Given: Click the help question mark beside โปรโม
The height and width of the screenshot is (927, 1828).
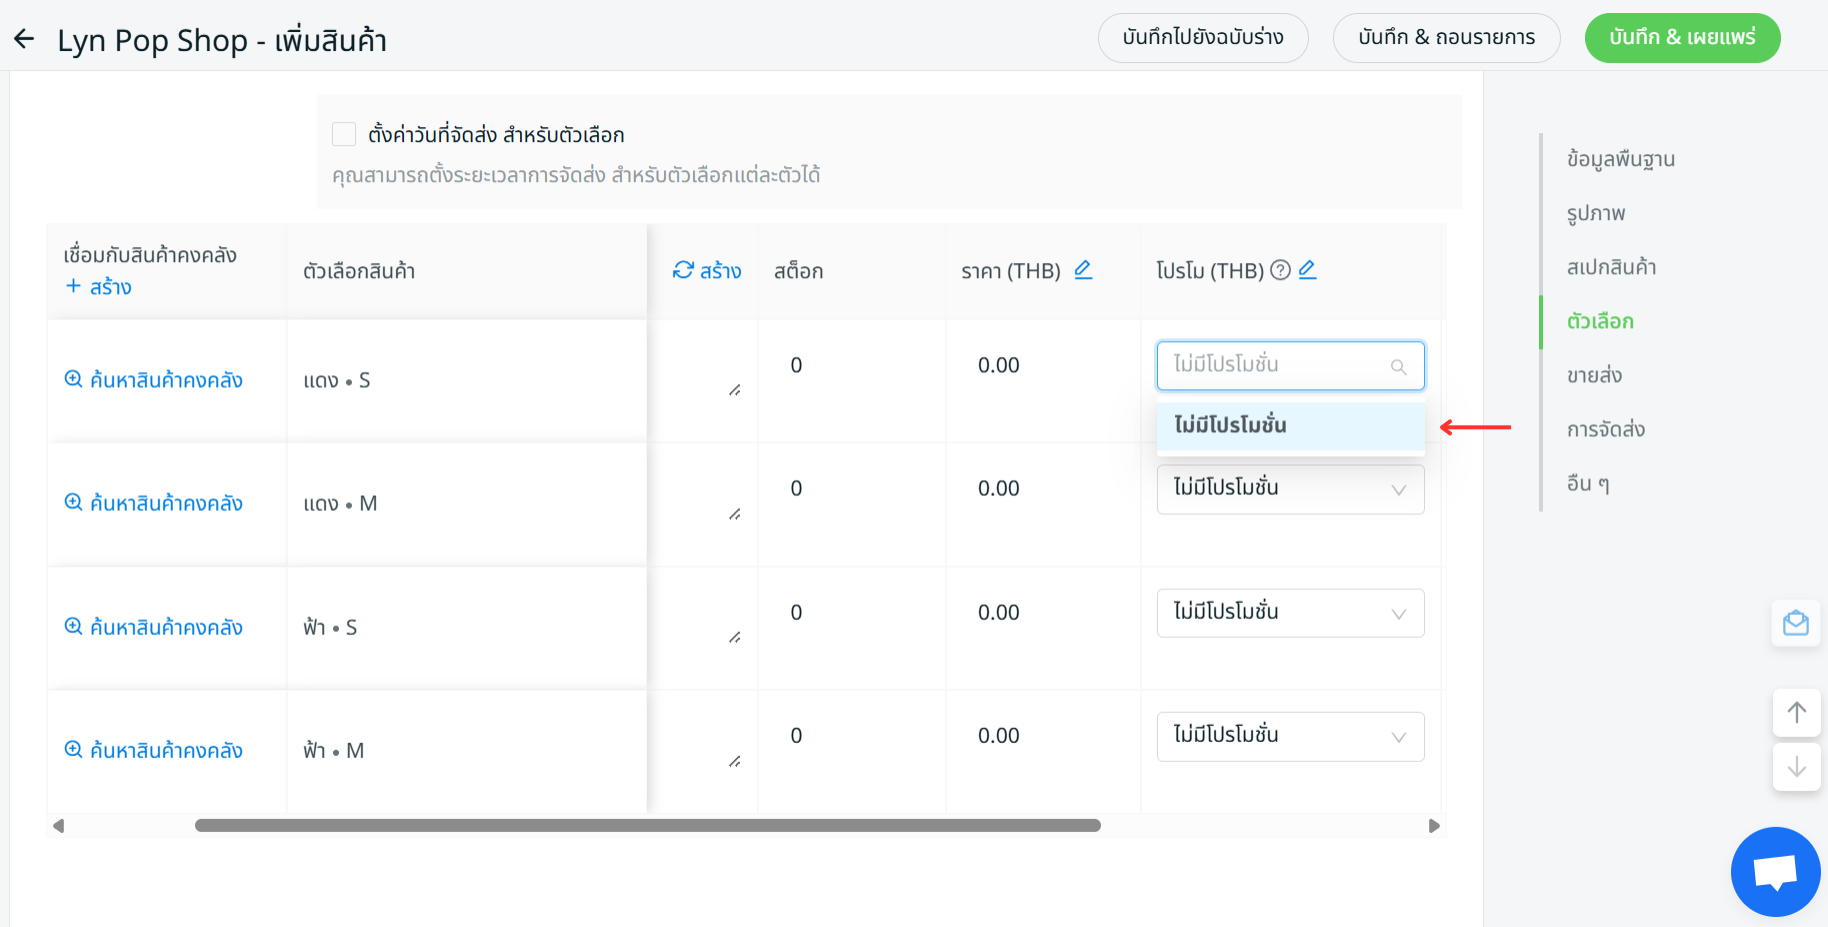Looking at the screenshot, I should tap(1280, 270).
